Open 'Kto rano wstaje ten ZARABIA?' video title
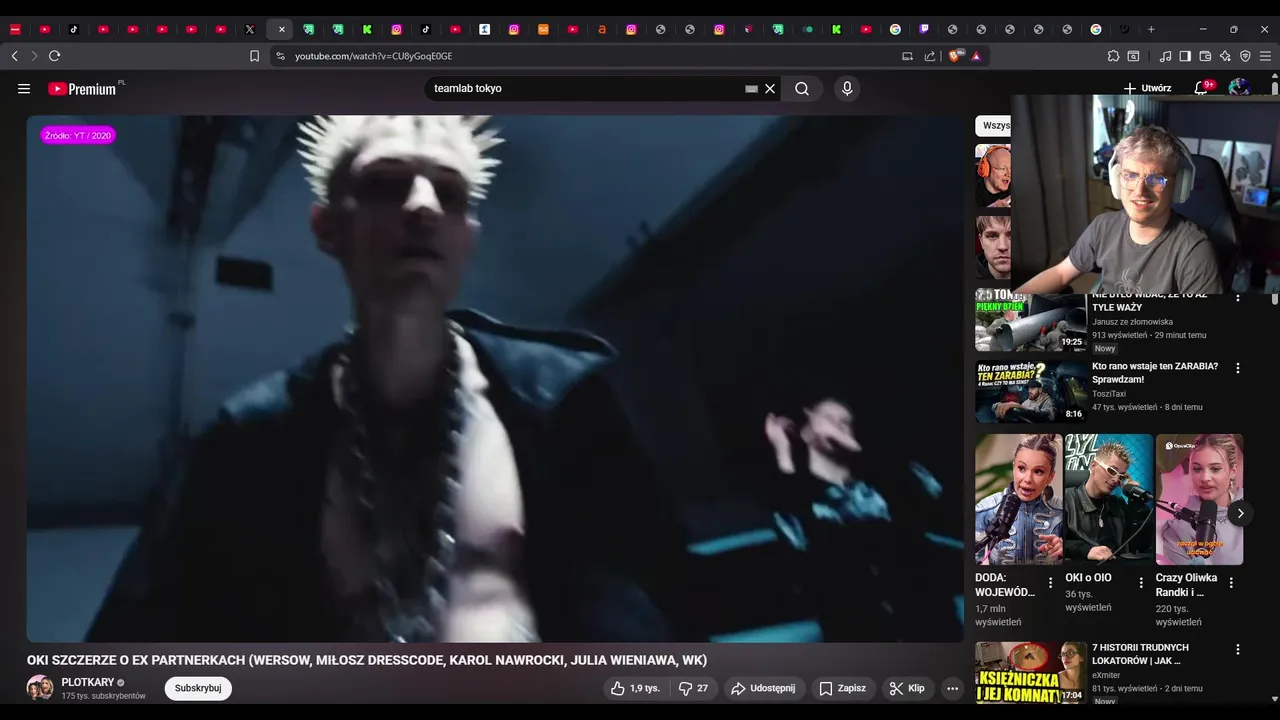Viewport: 1280px width, 720px height. 1155,373
